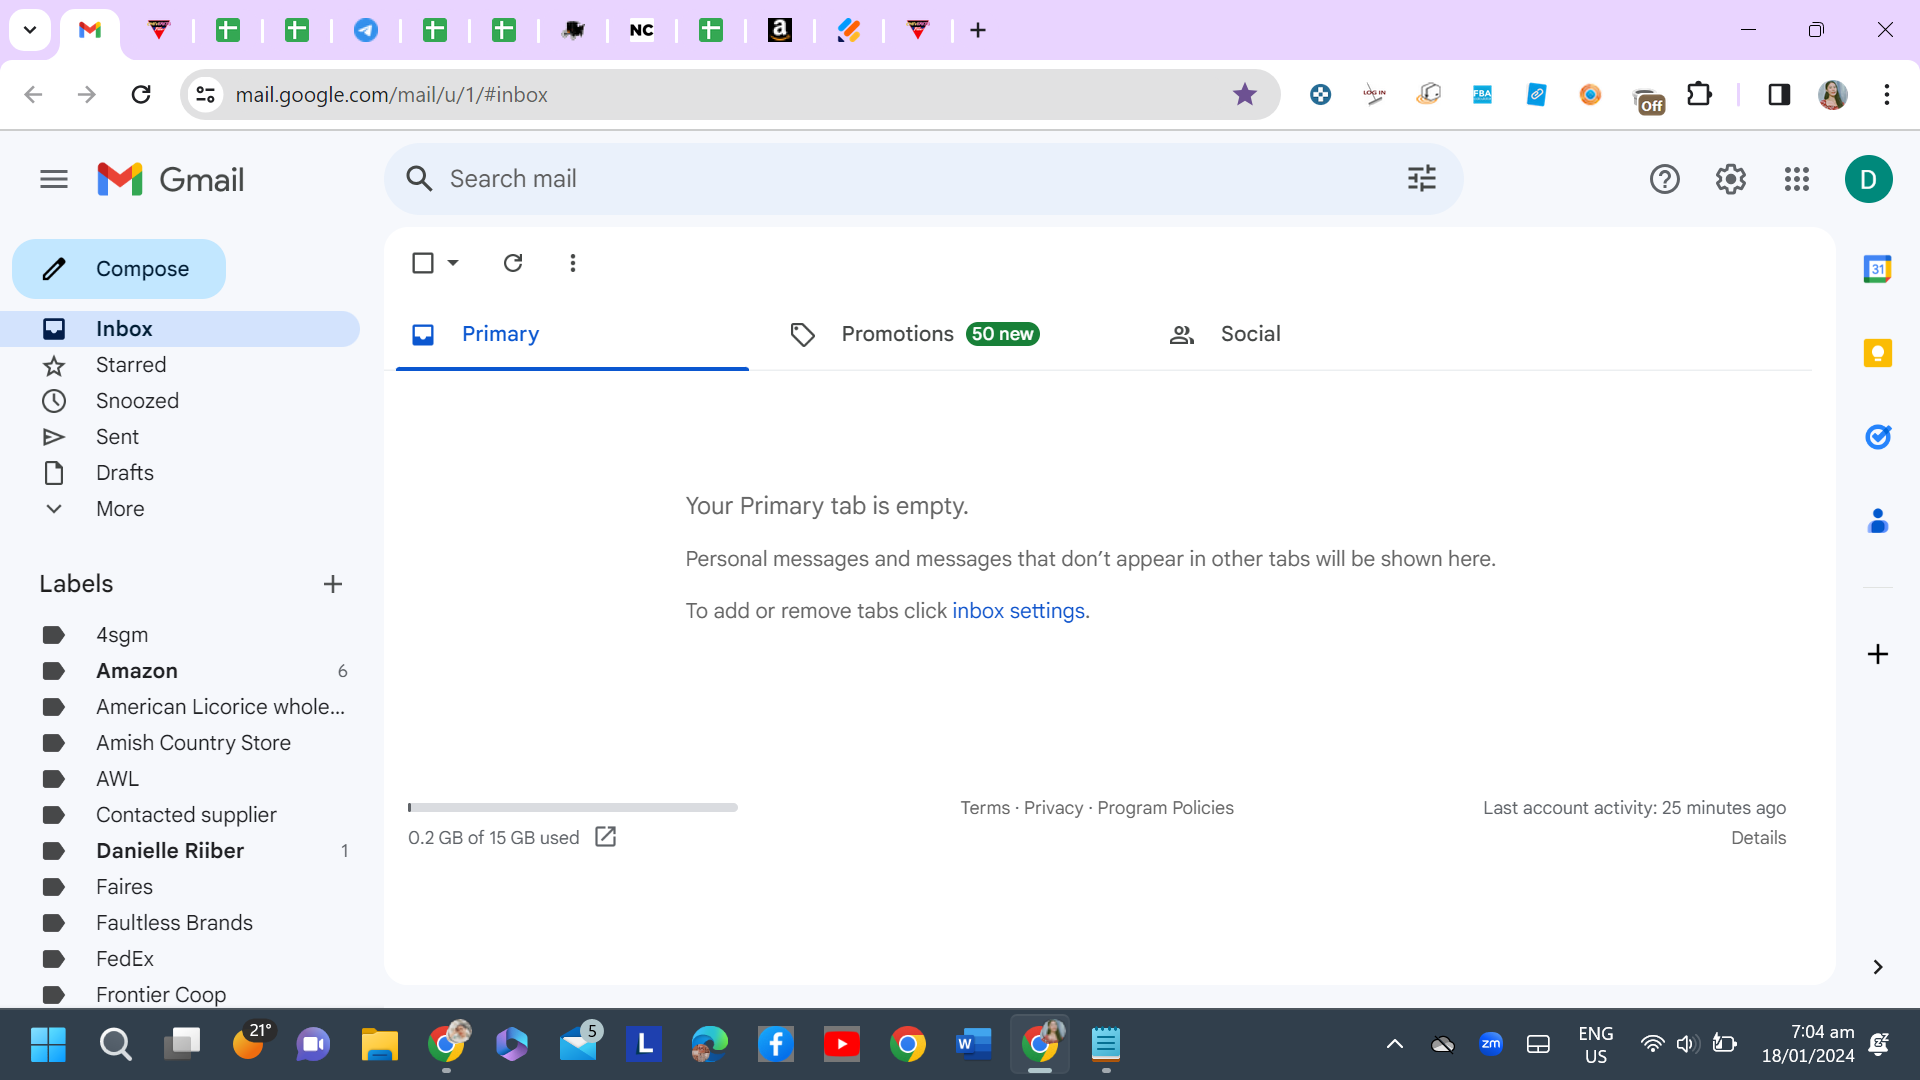Image resolution: width=1920 pixels, height=1080 pixels.
Task: Hide side panel with chevron arrow
Action: tap(1877, 967)
